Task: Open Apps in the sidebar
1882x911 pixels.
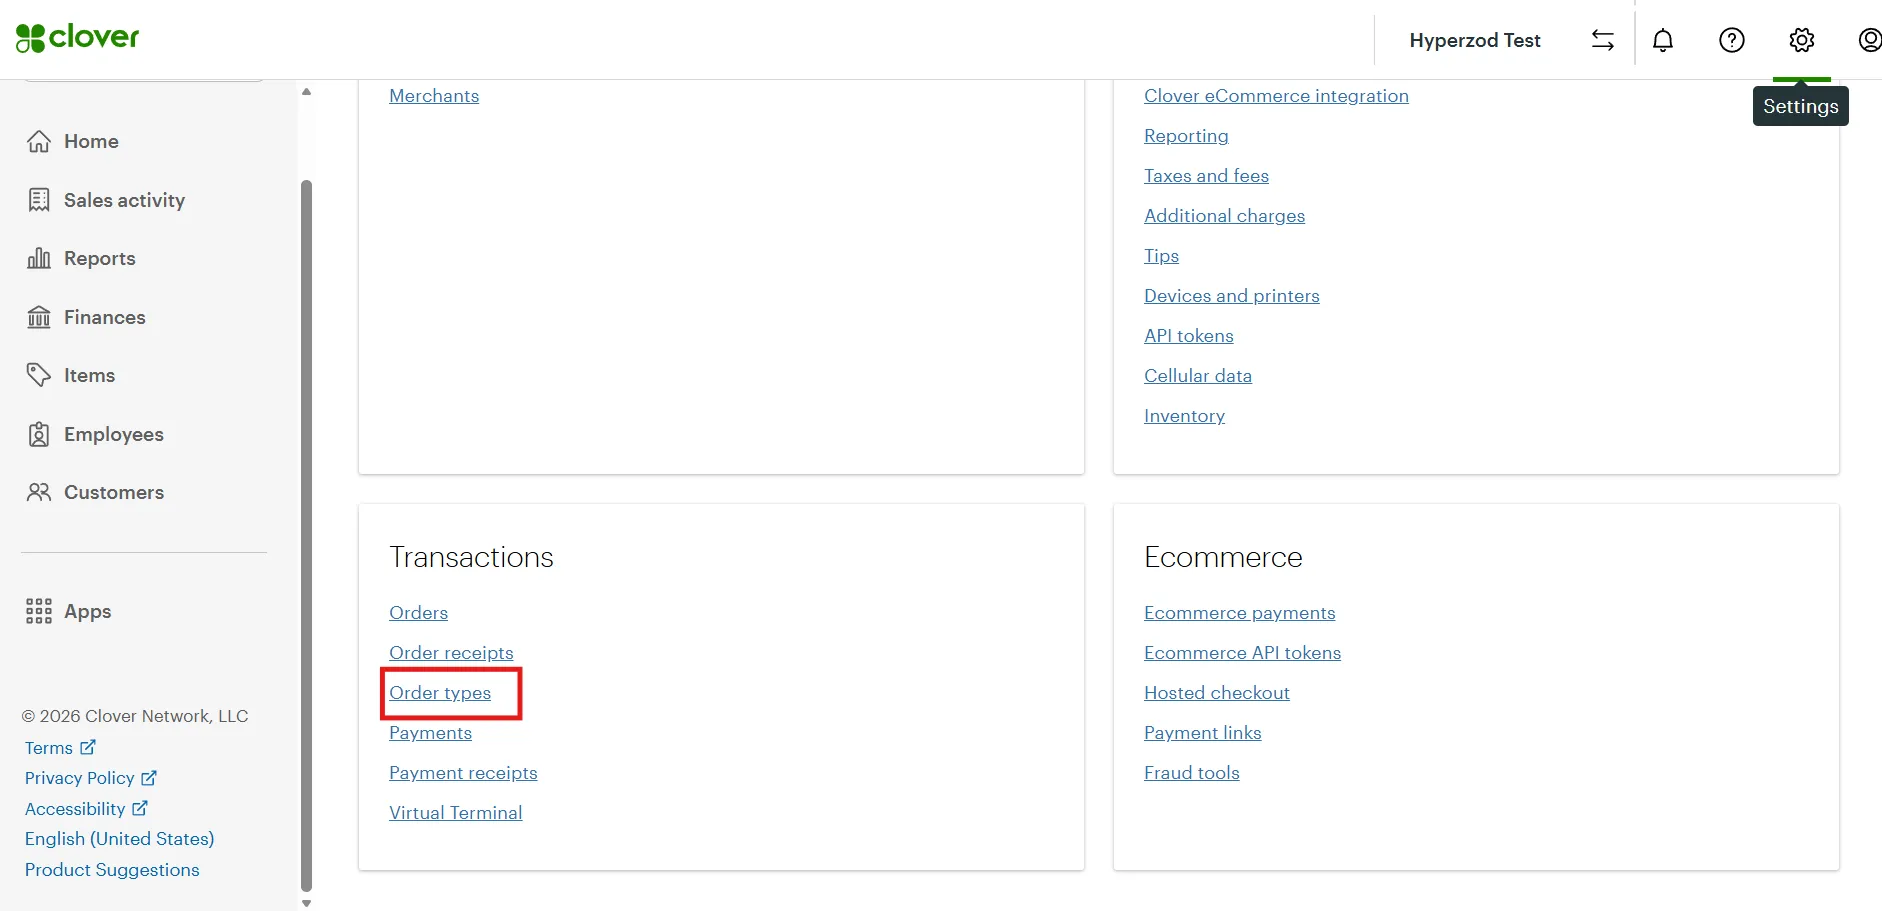Action: 69,611
